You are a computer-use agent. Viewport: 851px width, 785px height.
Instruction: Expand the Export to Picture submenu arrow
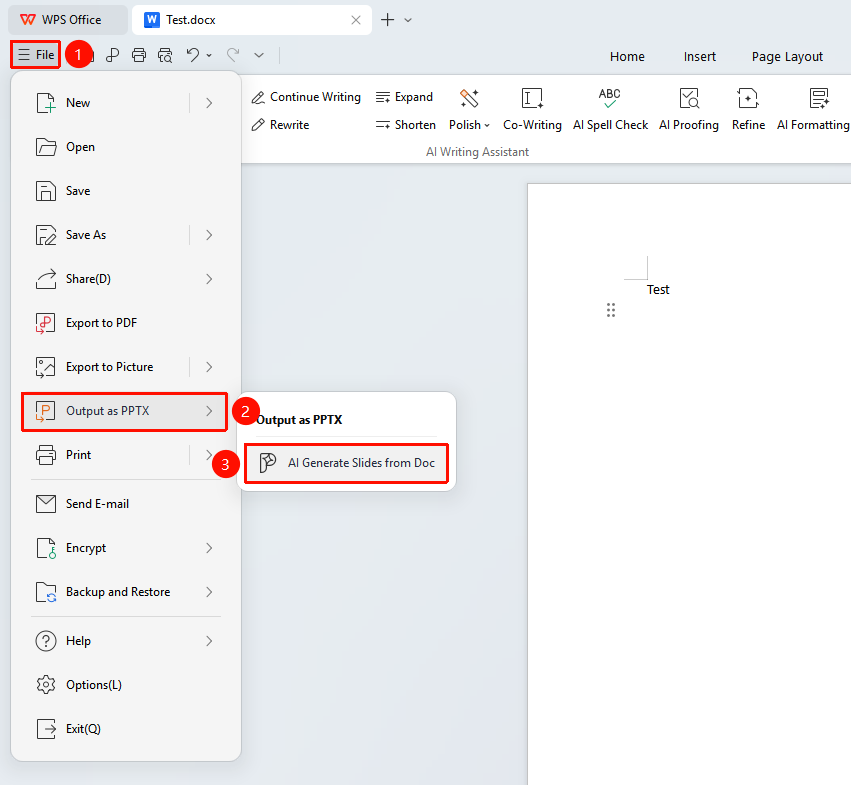(209, 367)
